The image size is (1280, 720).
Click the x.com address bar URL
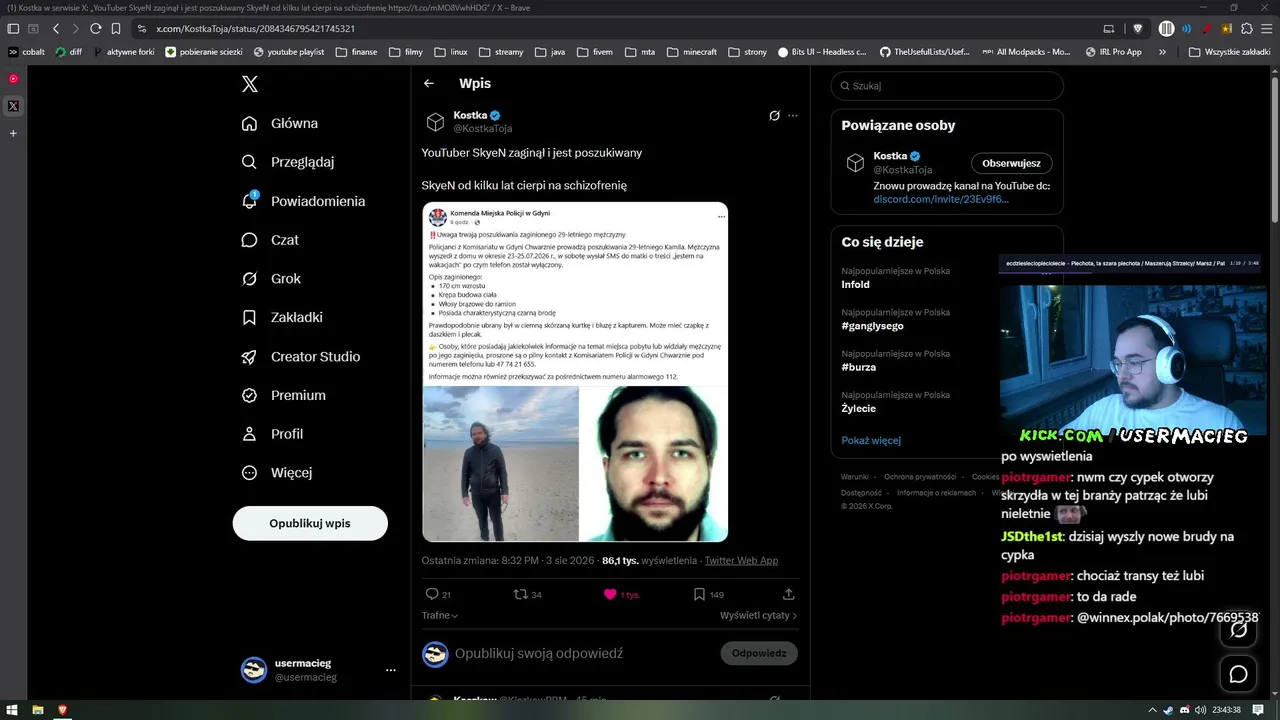[256, 29]
